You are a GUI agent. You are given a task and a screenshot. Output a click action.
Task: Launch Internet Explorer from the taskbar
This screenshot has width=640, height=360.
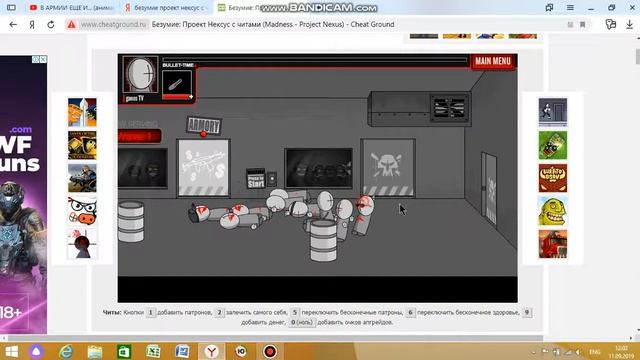66,351
